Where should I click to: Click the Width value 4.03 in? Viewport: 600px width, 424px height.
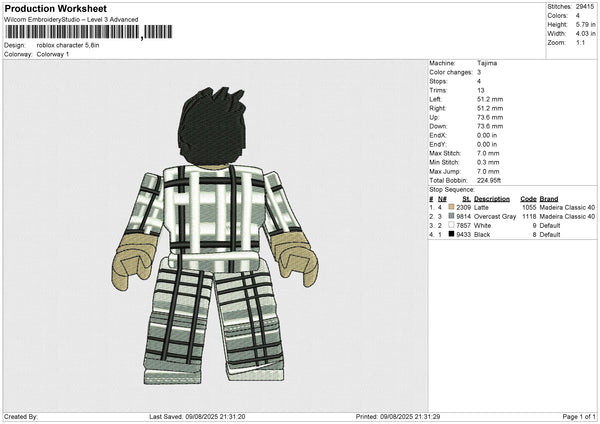point(585,34)
